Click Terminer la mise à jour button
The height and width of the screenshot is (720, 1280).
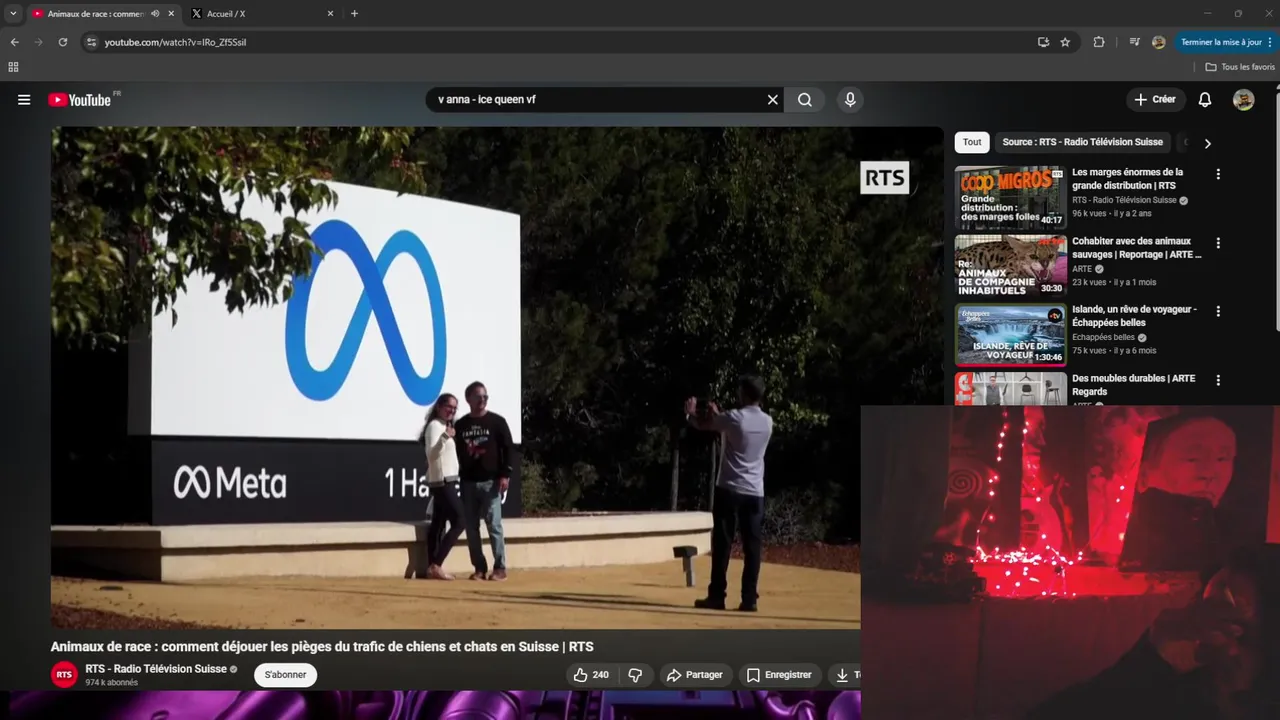tap(1221, 42)
